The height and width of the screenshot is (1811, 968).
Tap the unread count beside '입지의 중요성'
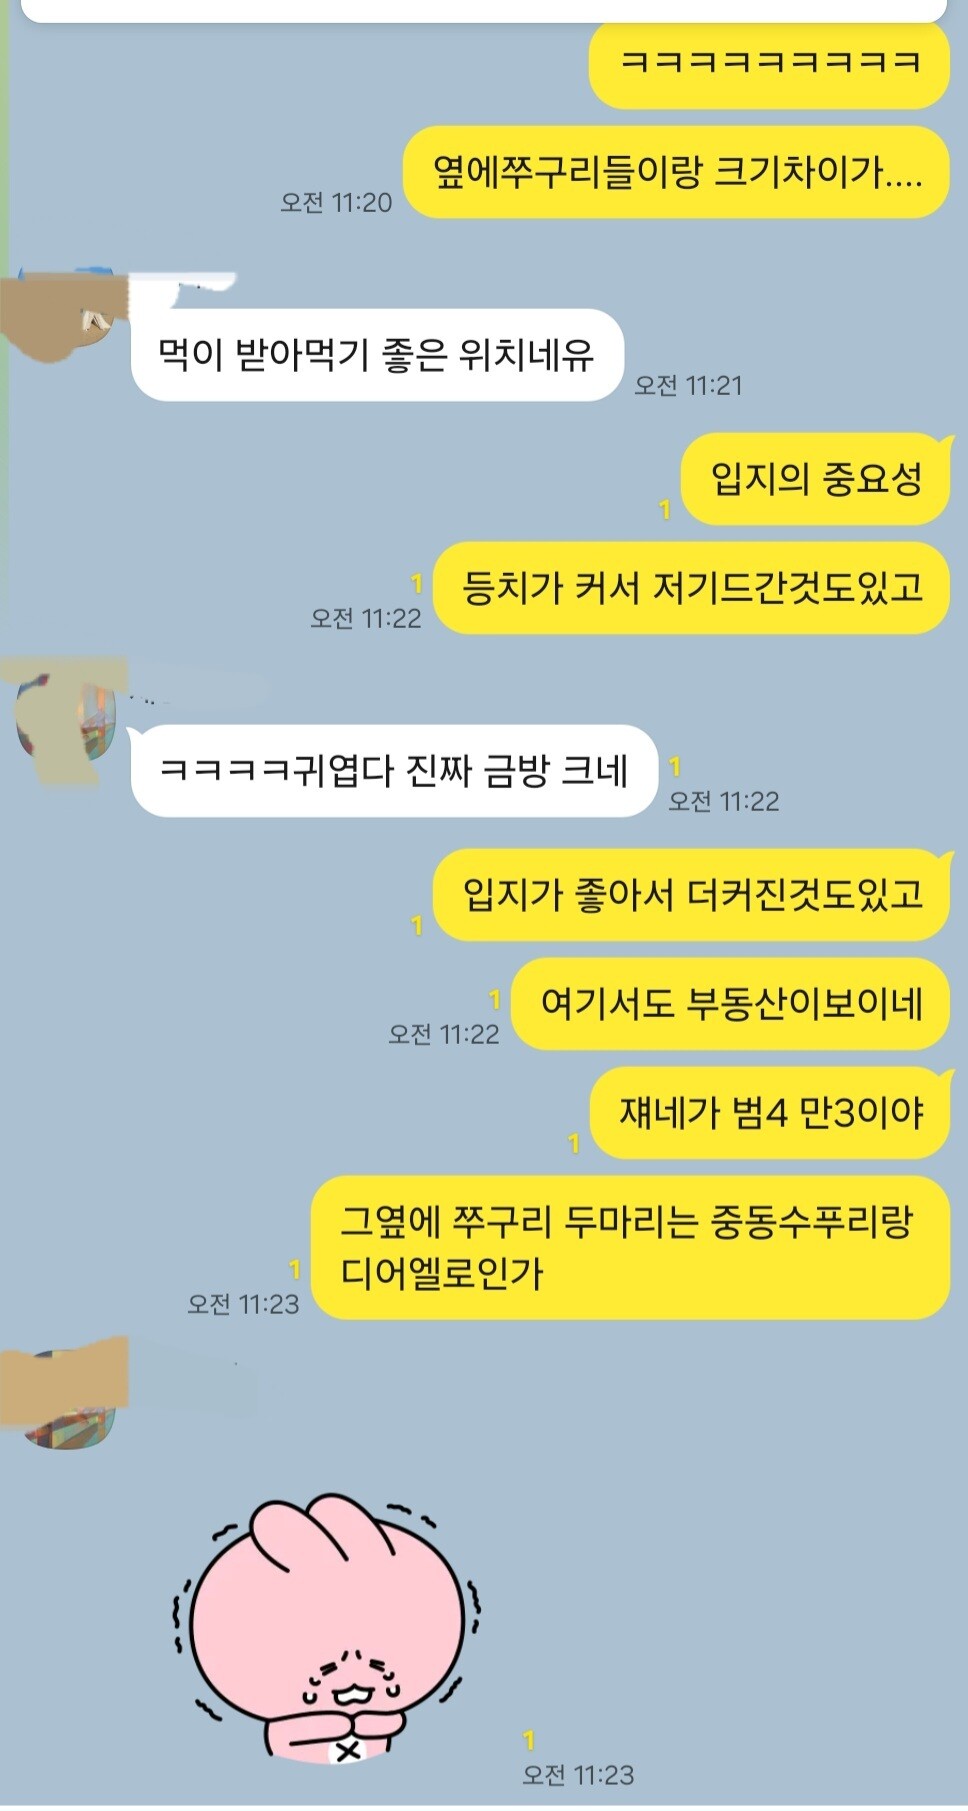(x=664, y=510)
